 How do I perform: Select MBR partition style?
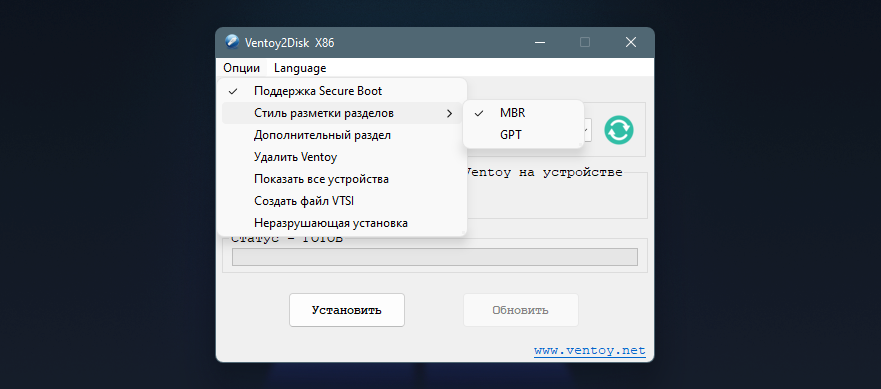523,113
